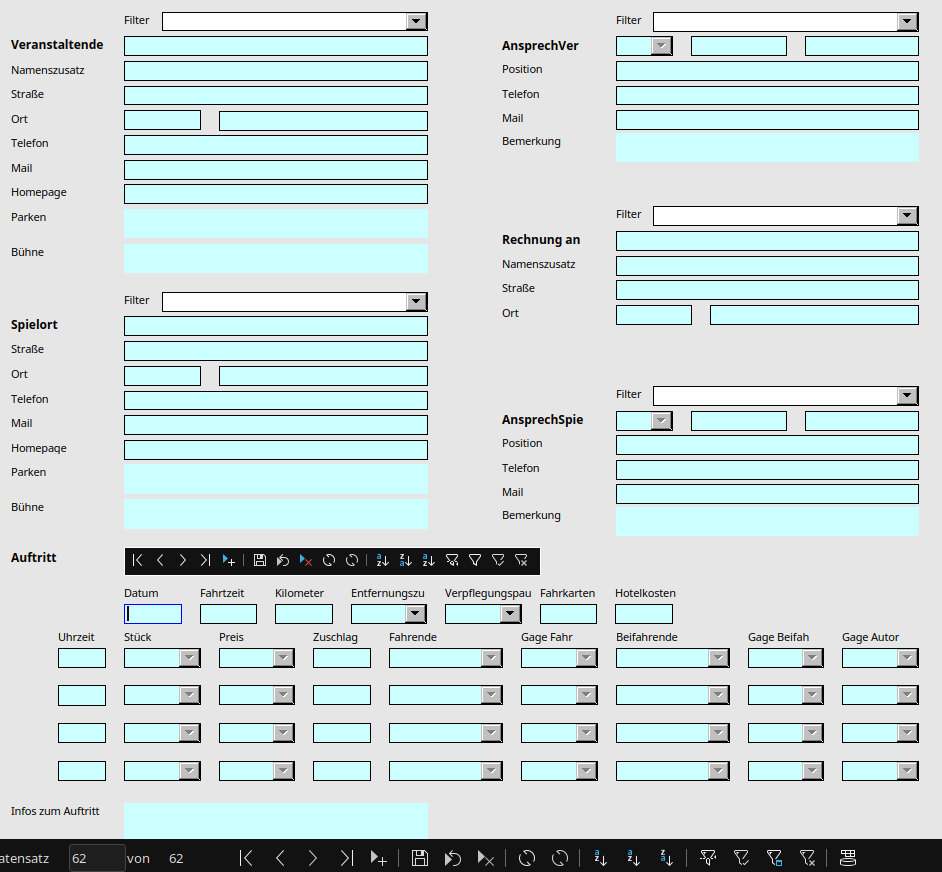
Task: Open Filter dropdown above Veranstaltende
Action: pyautogui.click(x=417, y=21)
